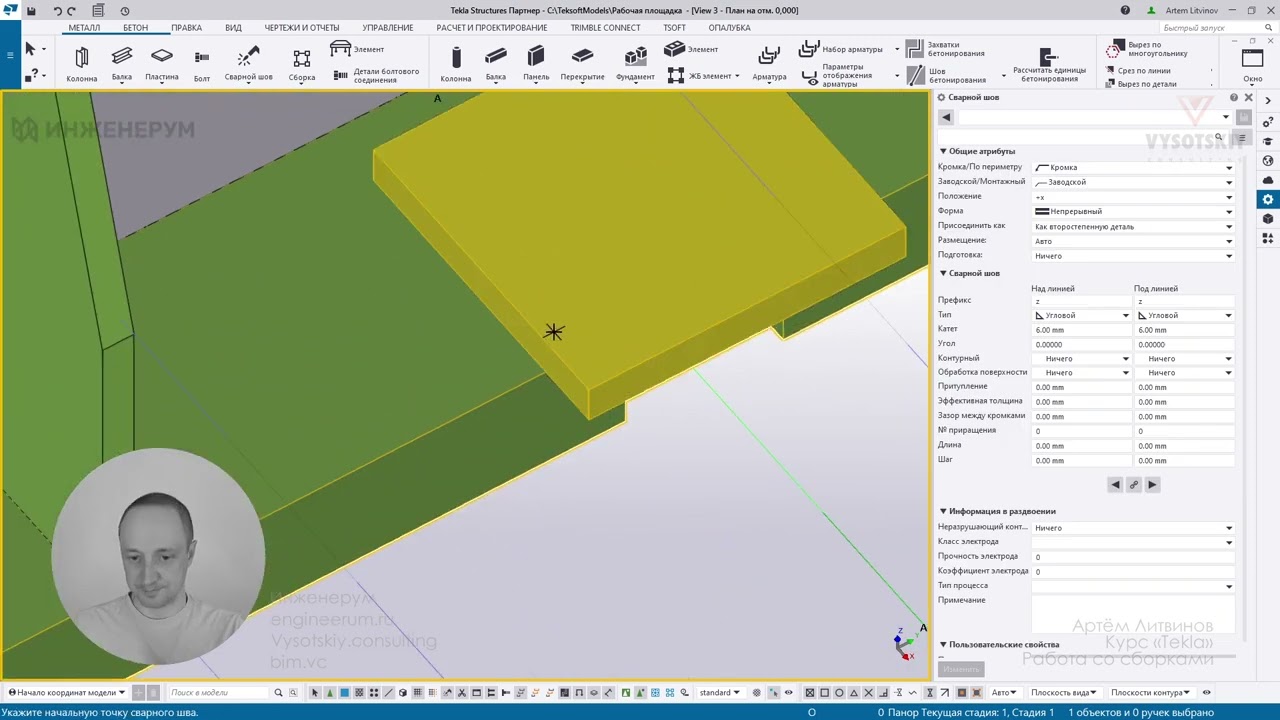Image resolution: width=1280 pixels, height=720 pixels.
Task: Open the hamburger File menu
Action: coord(10,53)
